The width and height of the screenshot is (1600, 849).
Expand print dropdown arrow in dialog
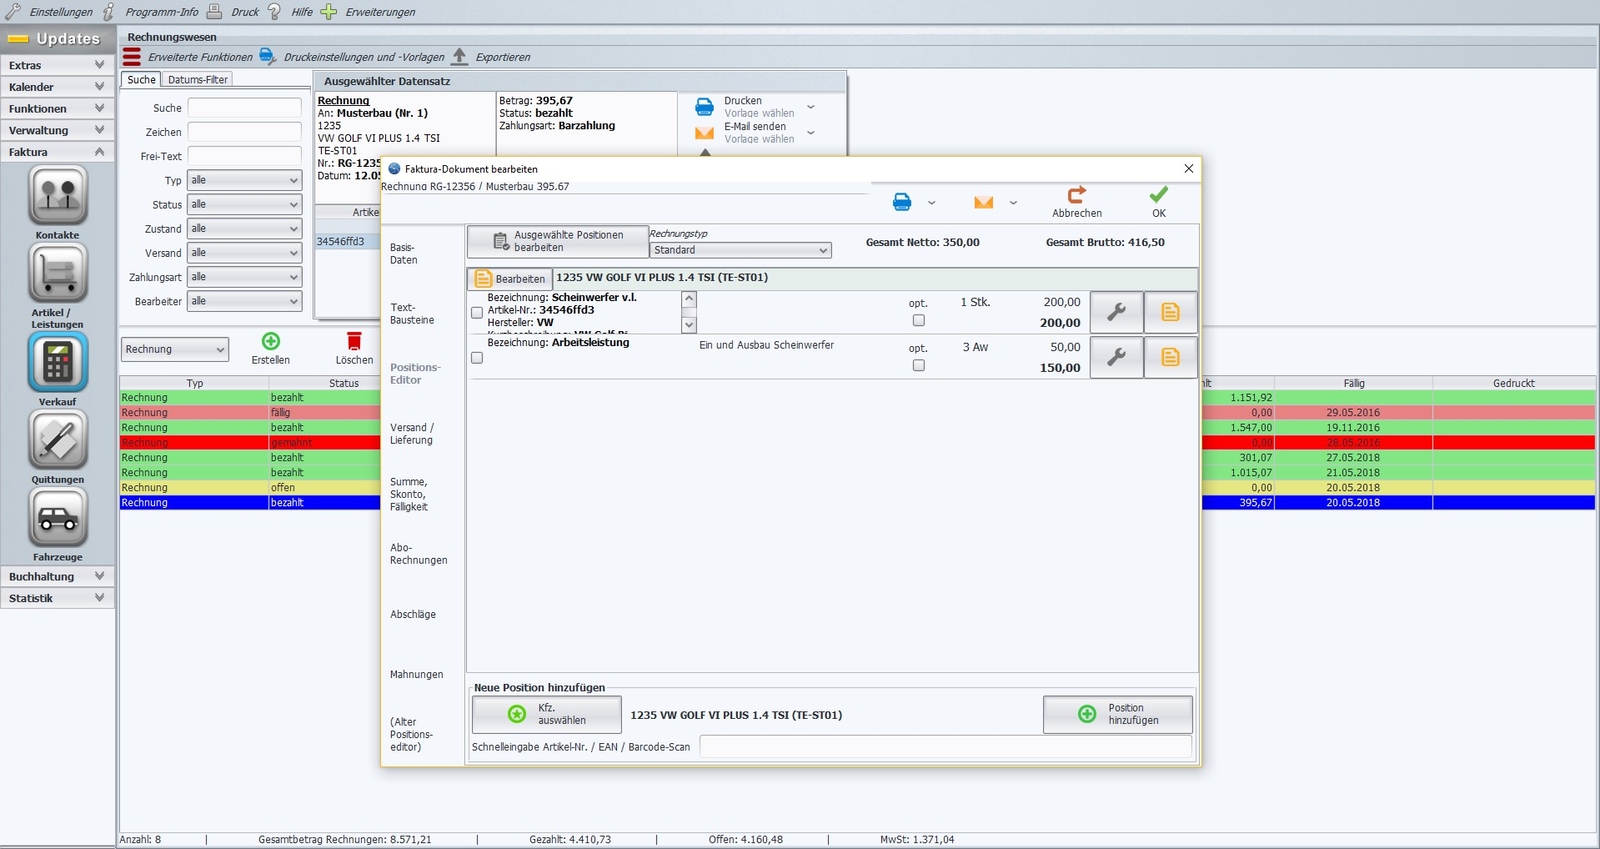tap(931, 203)
